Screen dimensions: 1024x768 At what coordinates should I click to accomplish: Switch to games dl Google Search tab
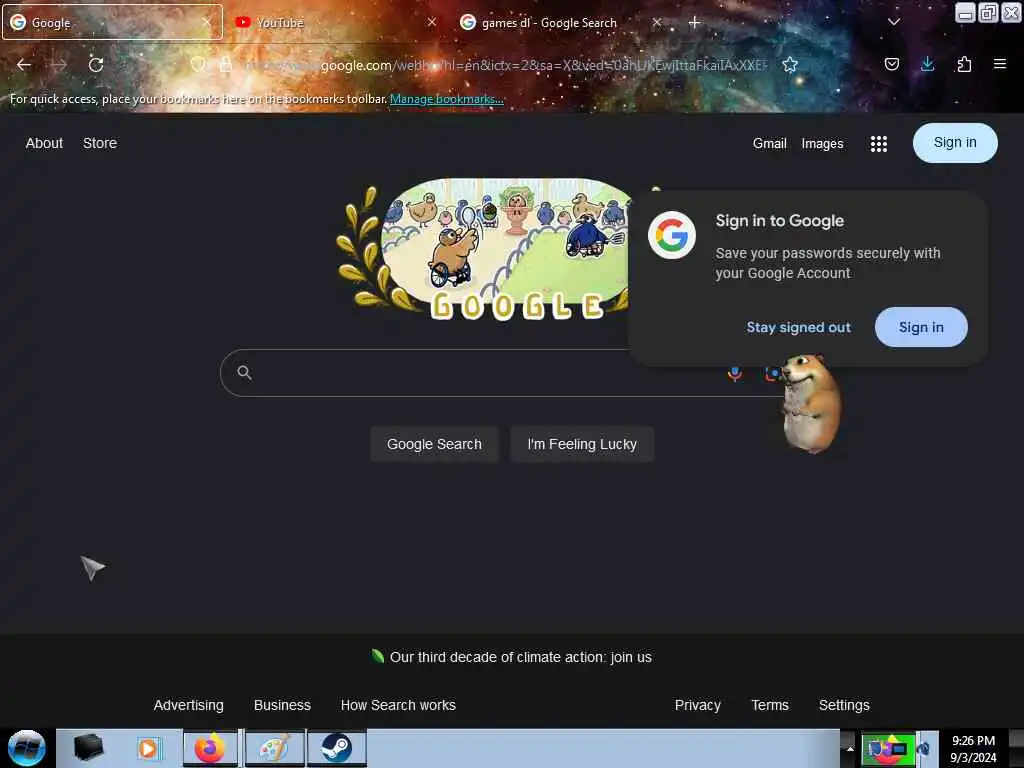pos(560,23)
